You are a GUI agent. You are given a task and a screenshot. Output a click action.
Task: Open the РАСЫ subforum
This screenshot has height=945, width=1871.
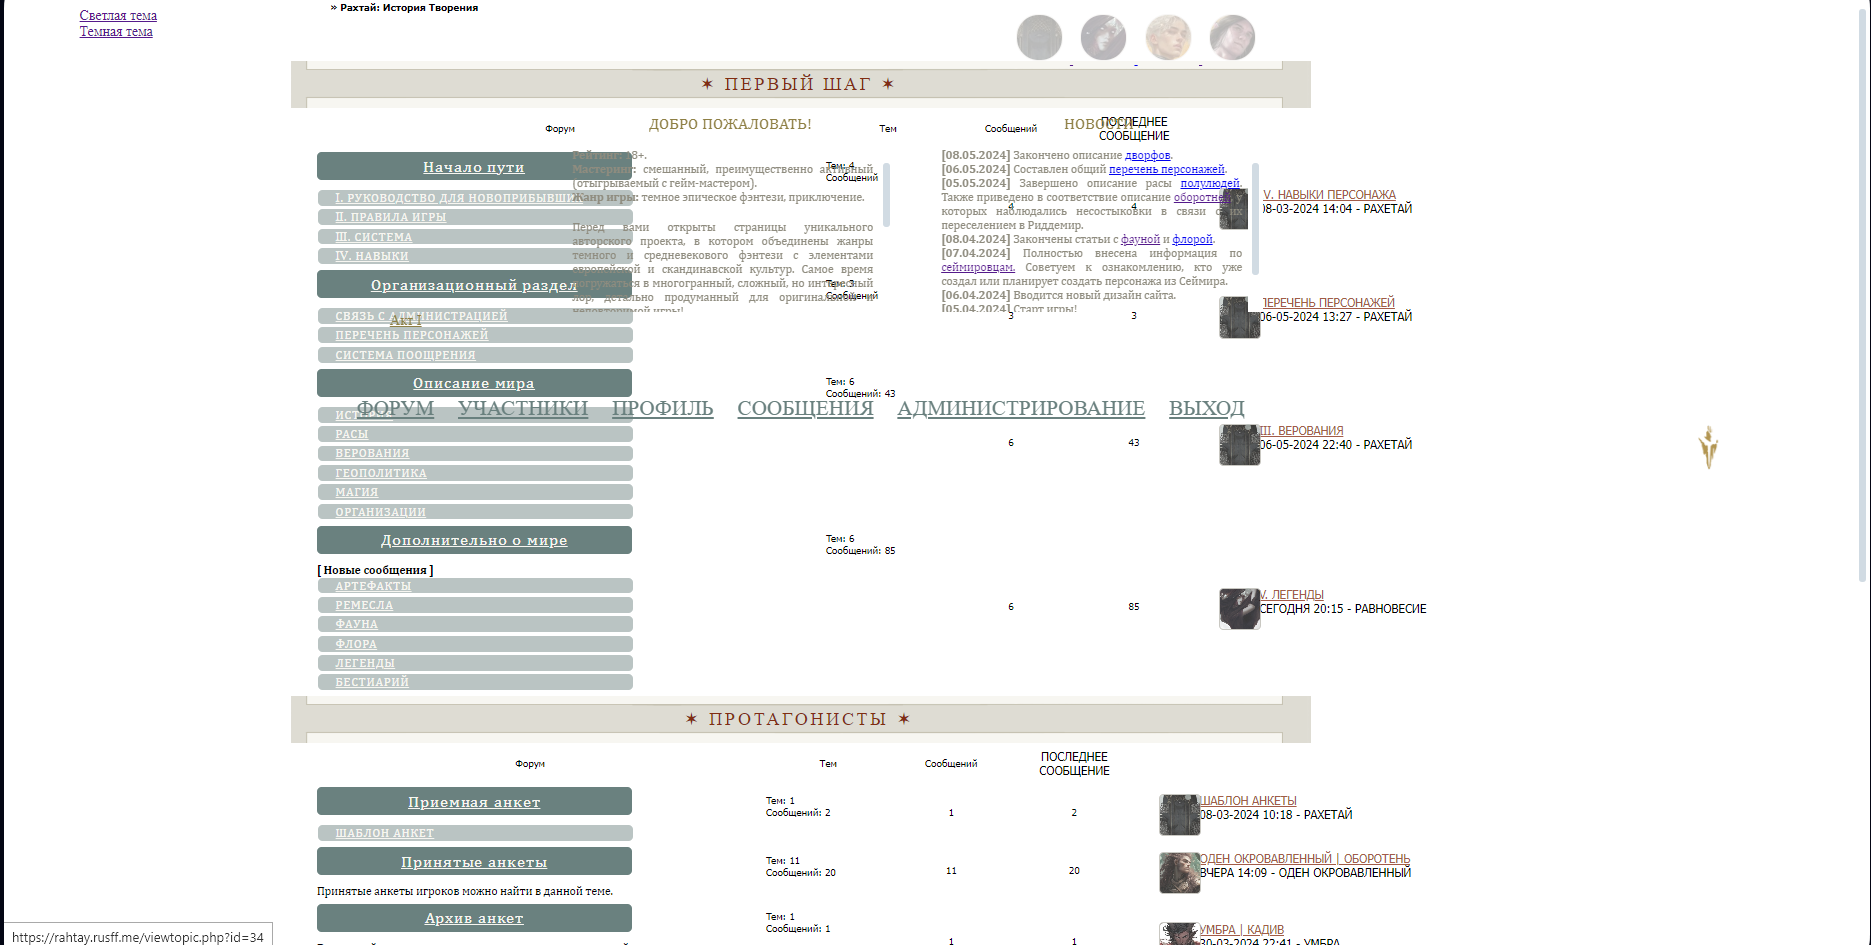click(x=352, y=434)
